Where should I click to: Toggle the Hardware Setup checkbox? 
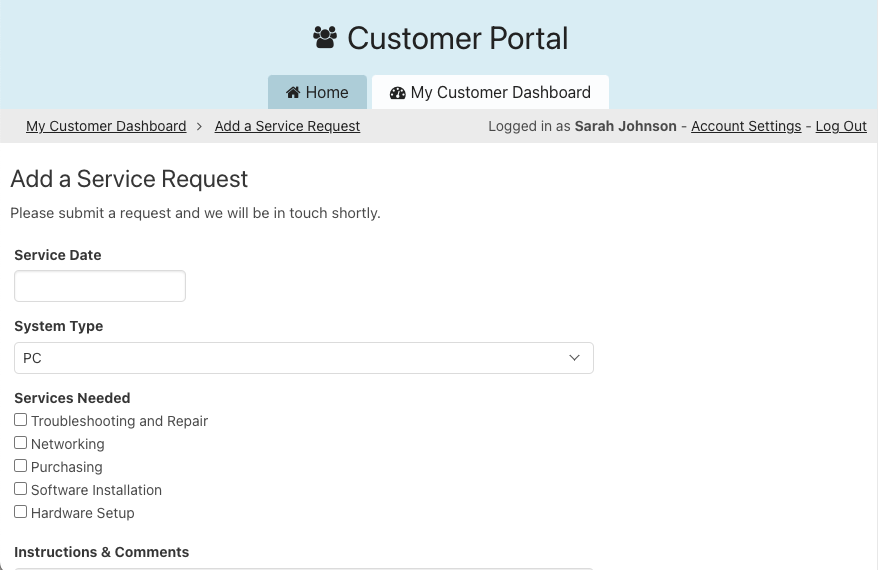click(x=20, y=512)
